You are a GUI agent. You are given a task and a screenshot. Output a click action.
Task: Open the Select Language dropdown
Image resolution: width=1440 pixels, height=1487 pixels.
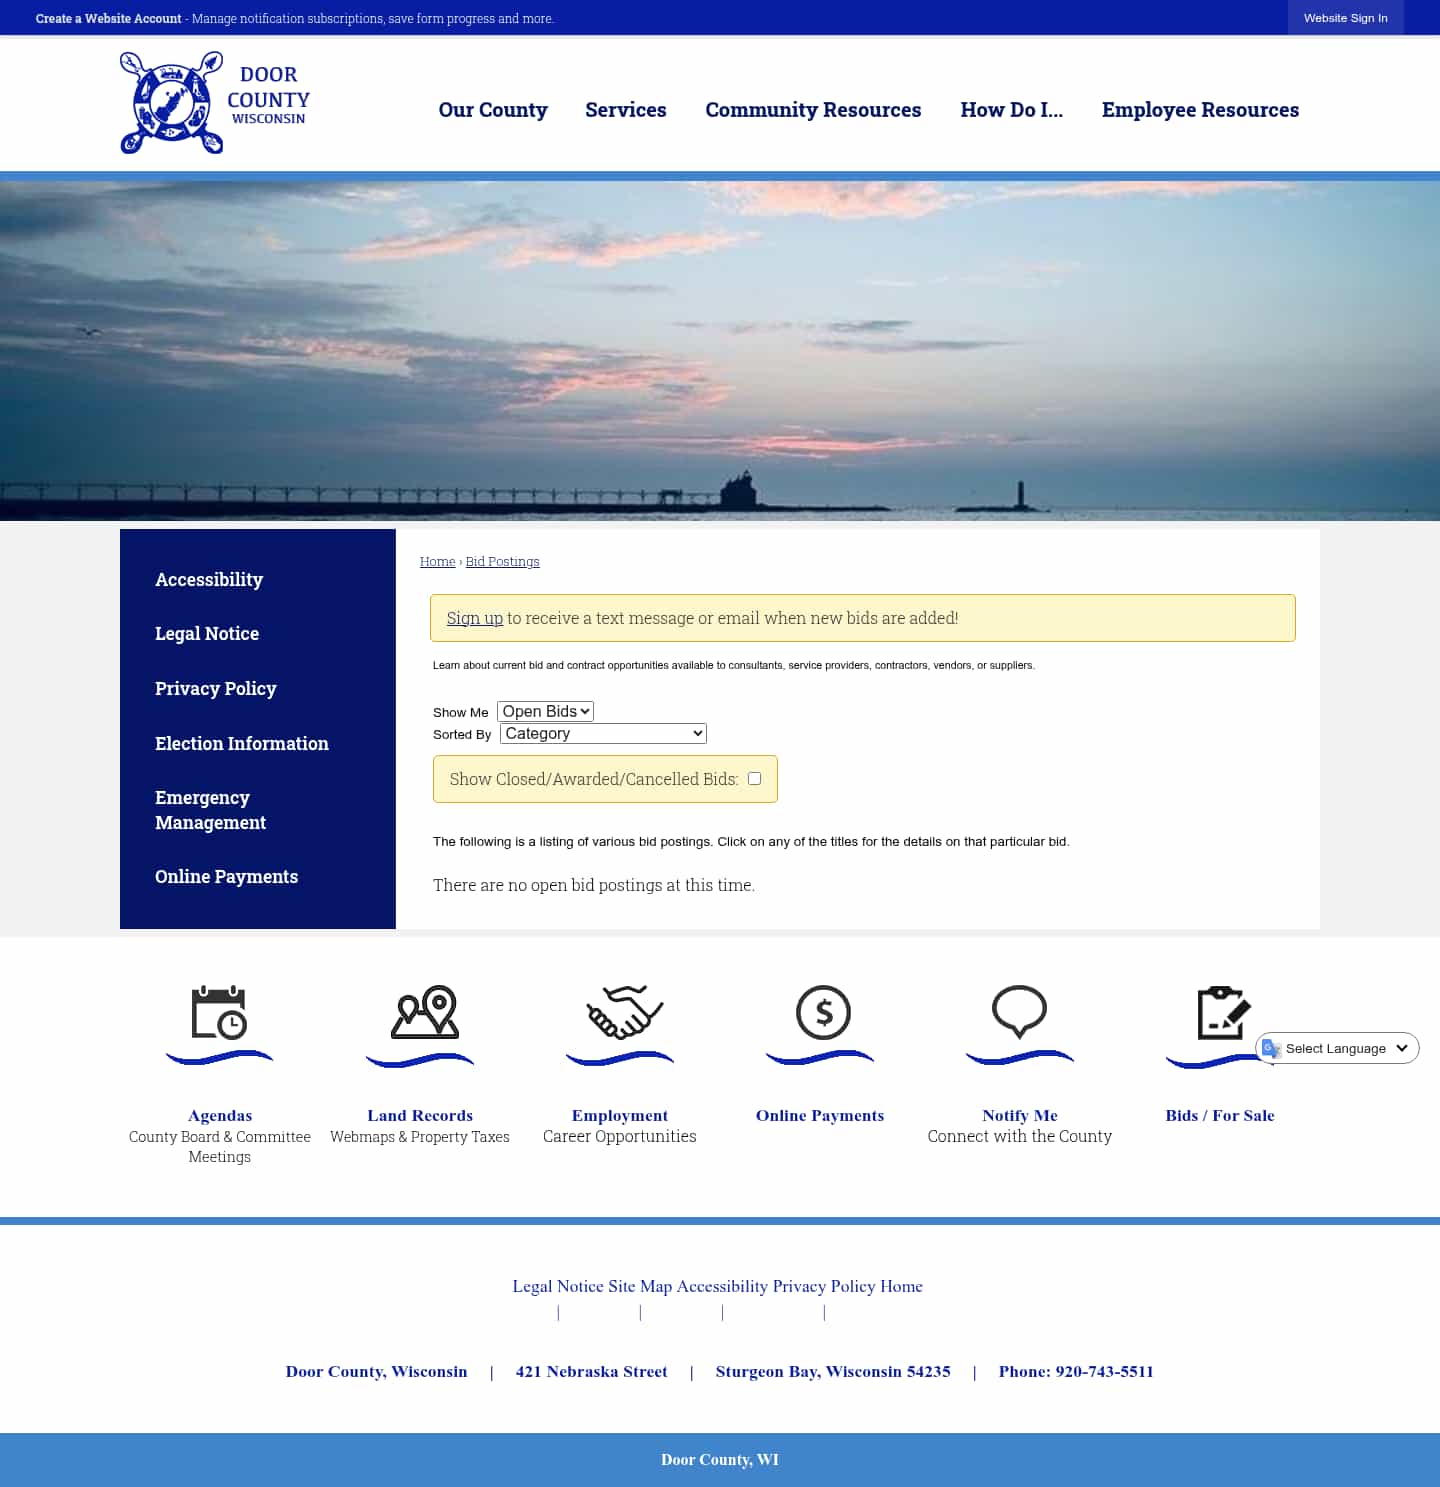click(1337, 1048)
